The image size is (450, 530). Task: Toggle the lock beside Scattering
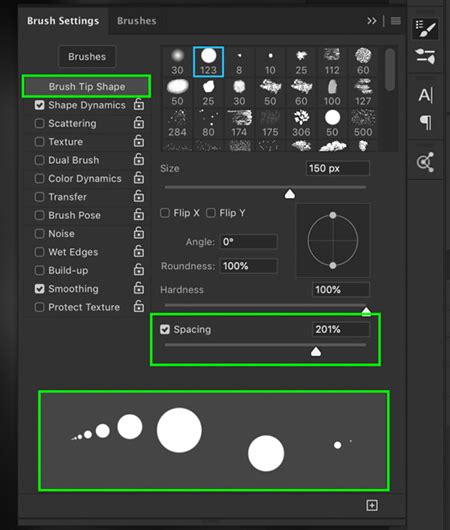(139, 123)
